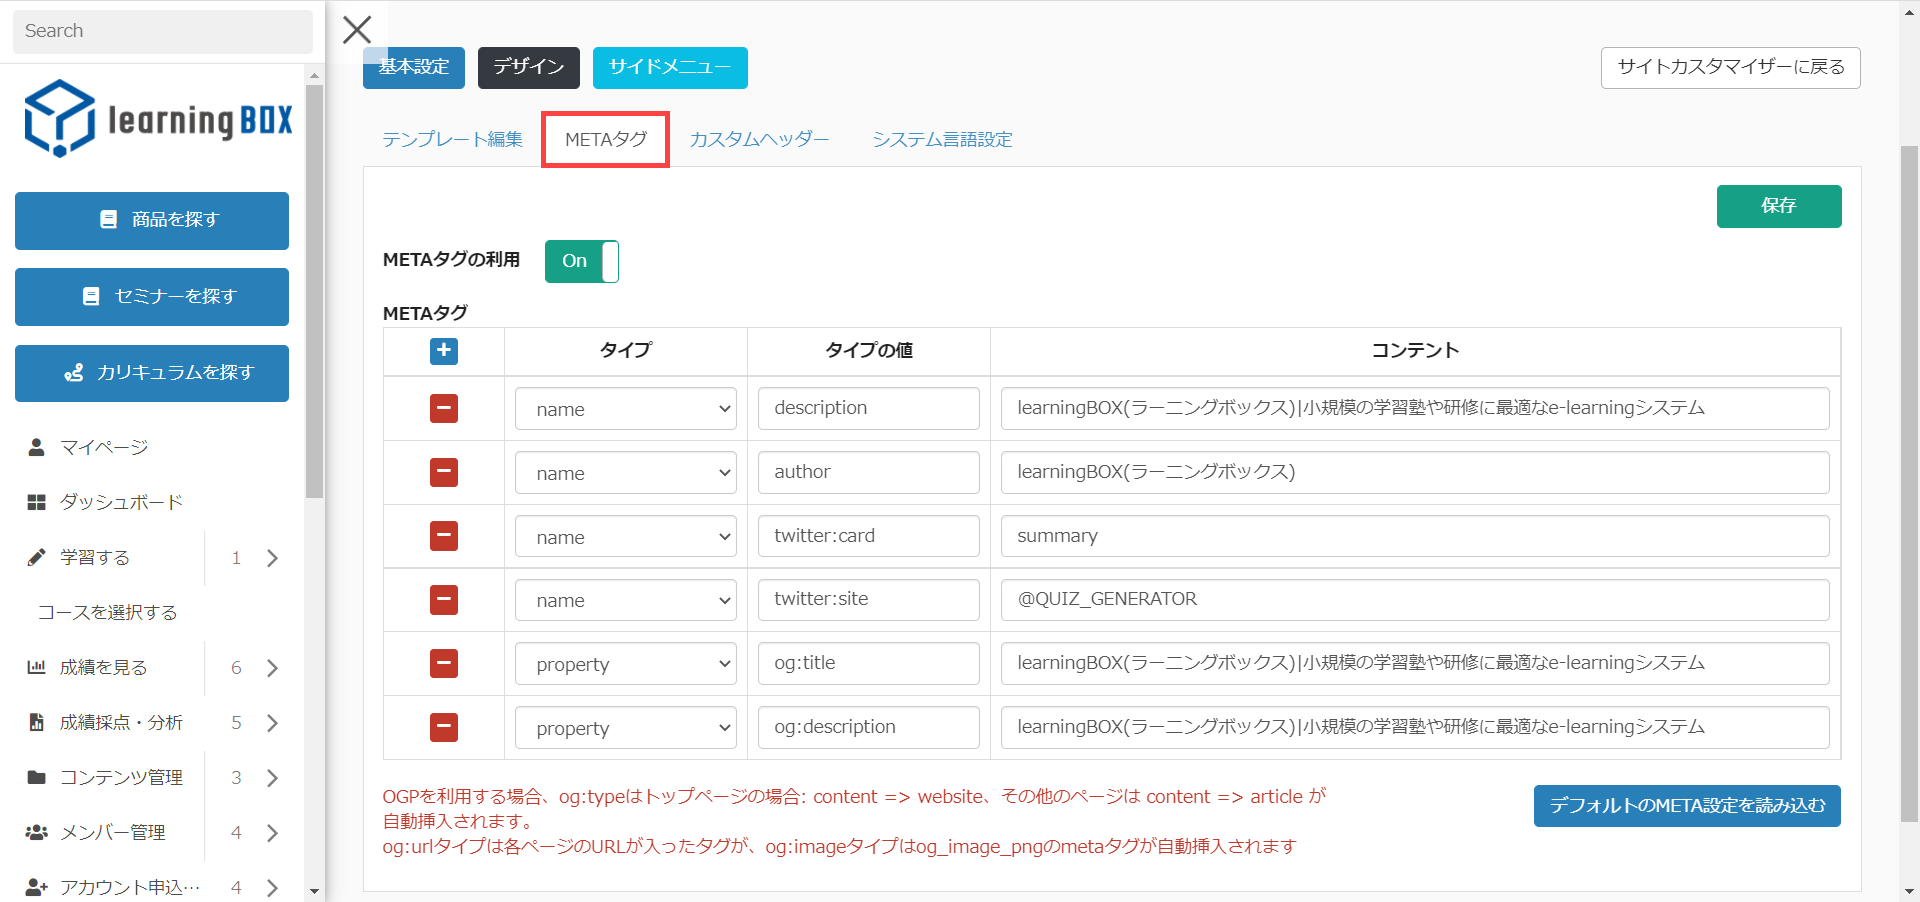Close the panel with the X icon

[357, 30]
